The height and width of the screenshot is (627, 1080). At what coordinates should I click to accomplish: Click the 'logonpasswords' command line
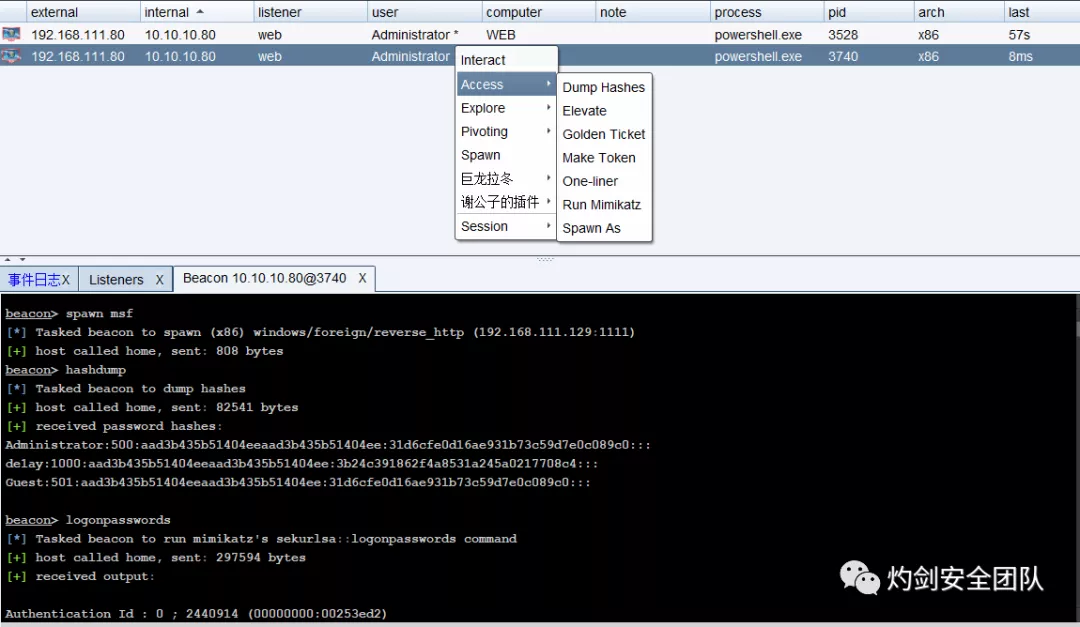click(x=87, y=520)
